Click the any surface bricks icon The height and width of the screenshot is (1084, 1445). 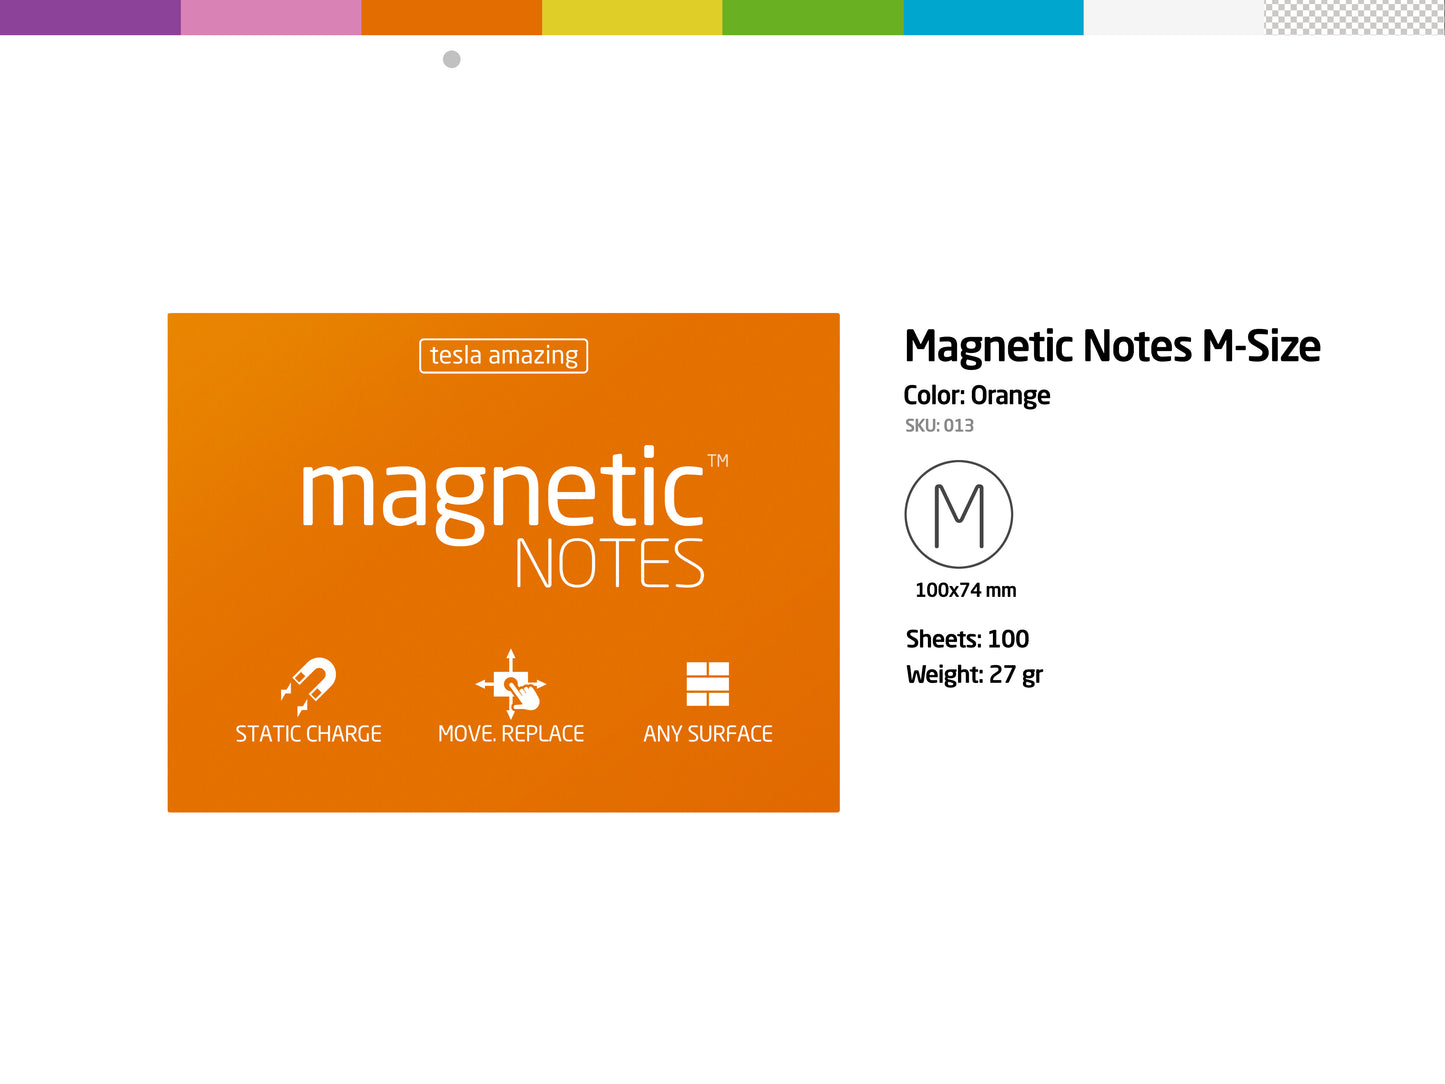(x=708, y=684)
